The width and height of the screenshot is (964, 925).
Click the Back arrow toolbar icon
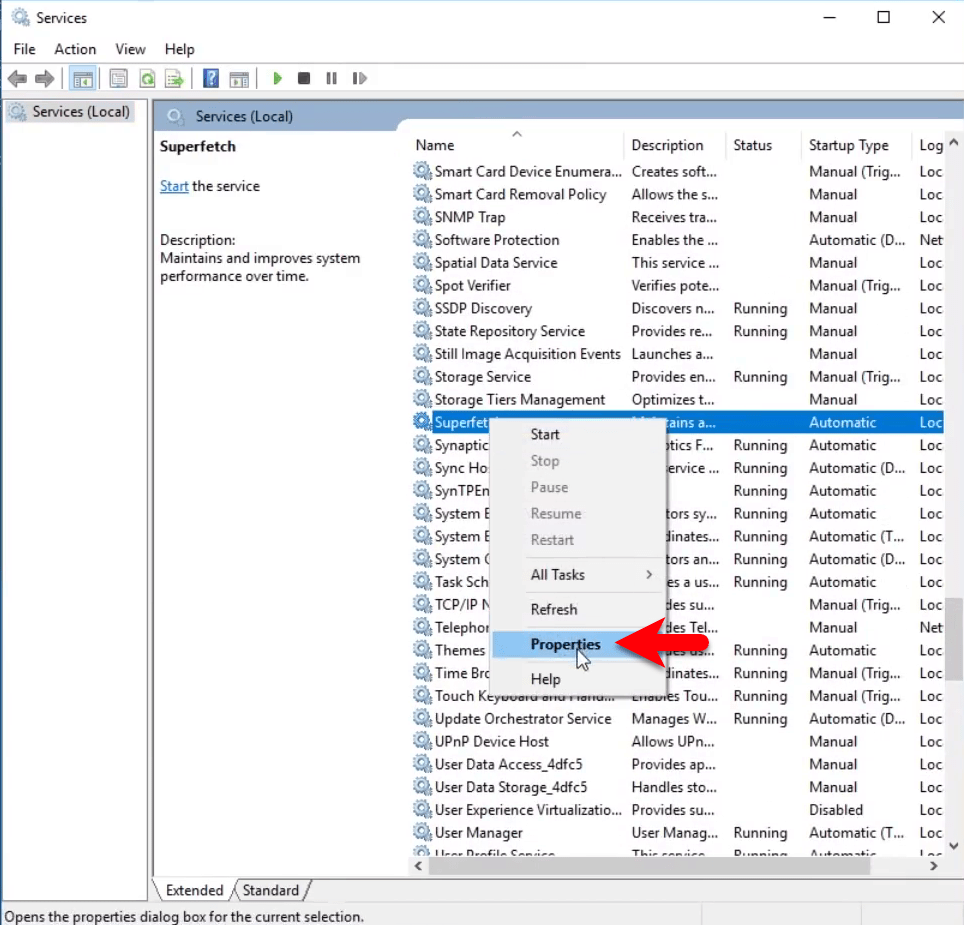pyautogui.click(x=17, y=79)
